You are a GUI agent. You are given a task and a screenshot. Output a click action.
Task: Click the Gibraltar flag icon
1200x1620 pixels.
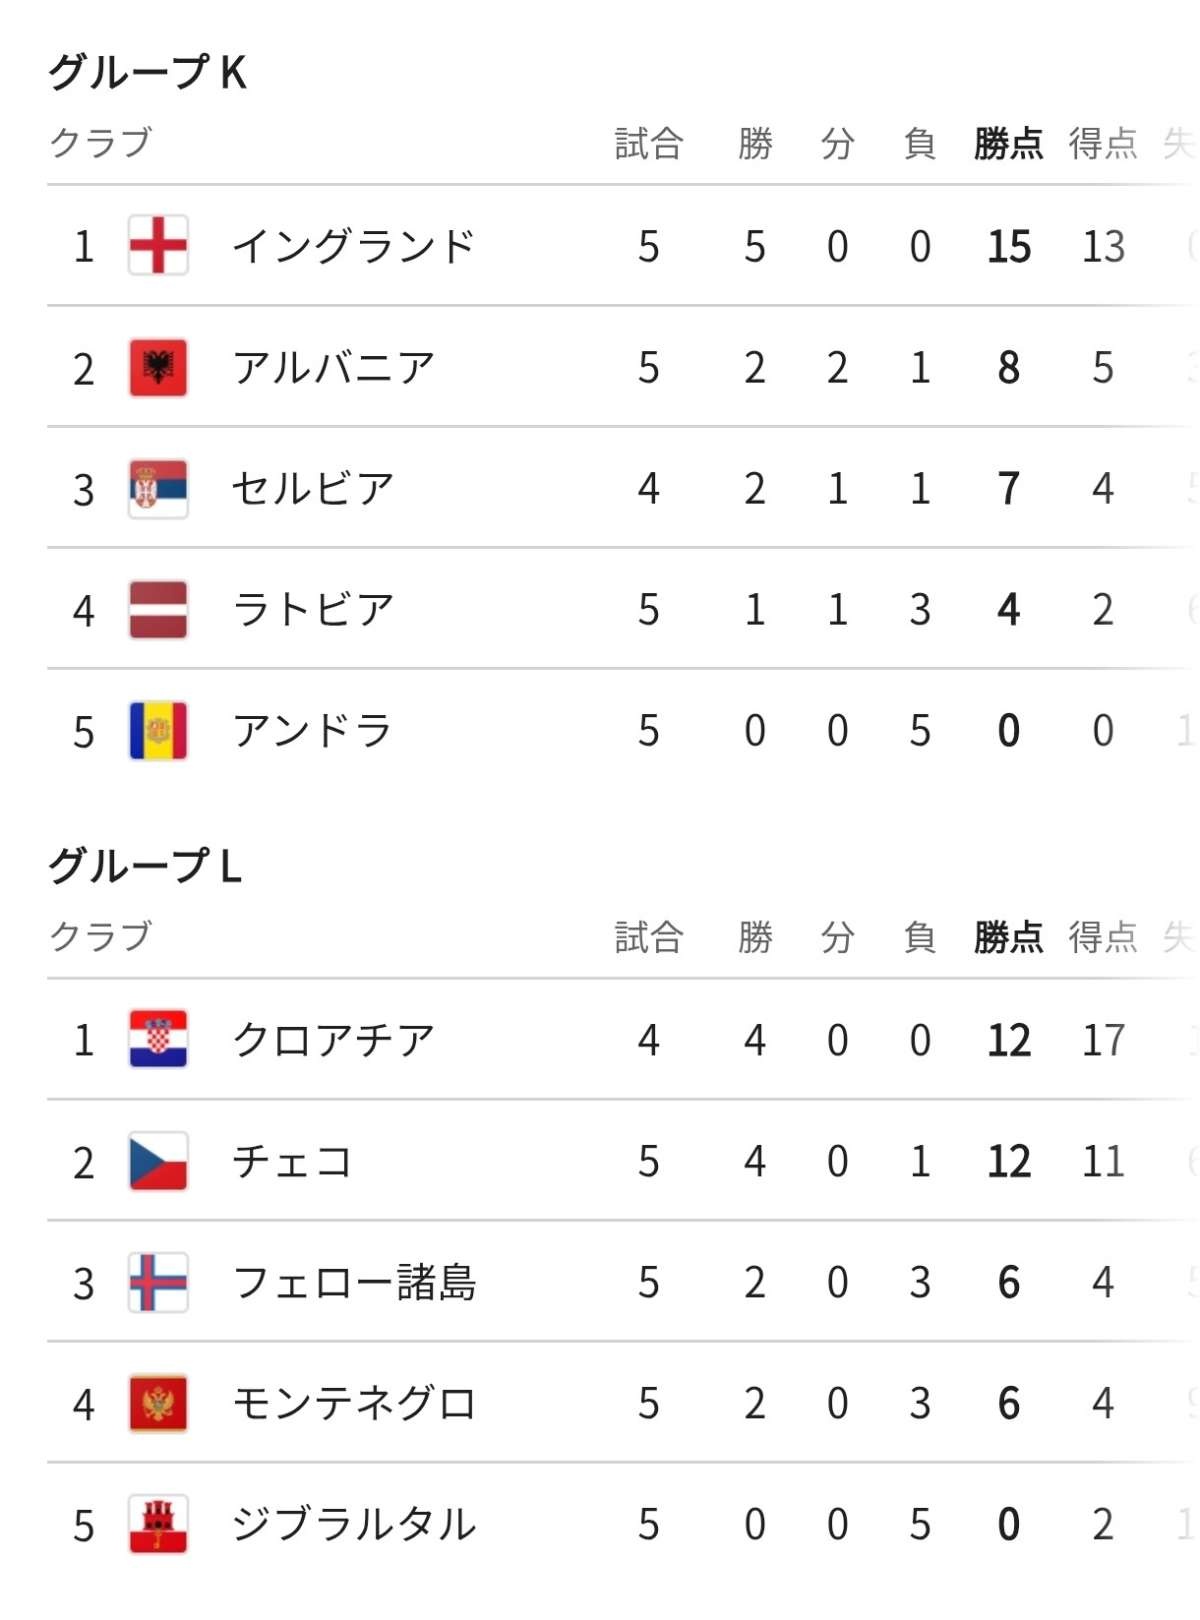coord(158,1524)
